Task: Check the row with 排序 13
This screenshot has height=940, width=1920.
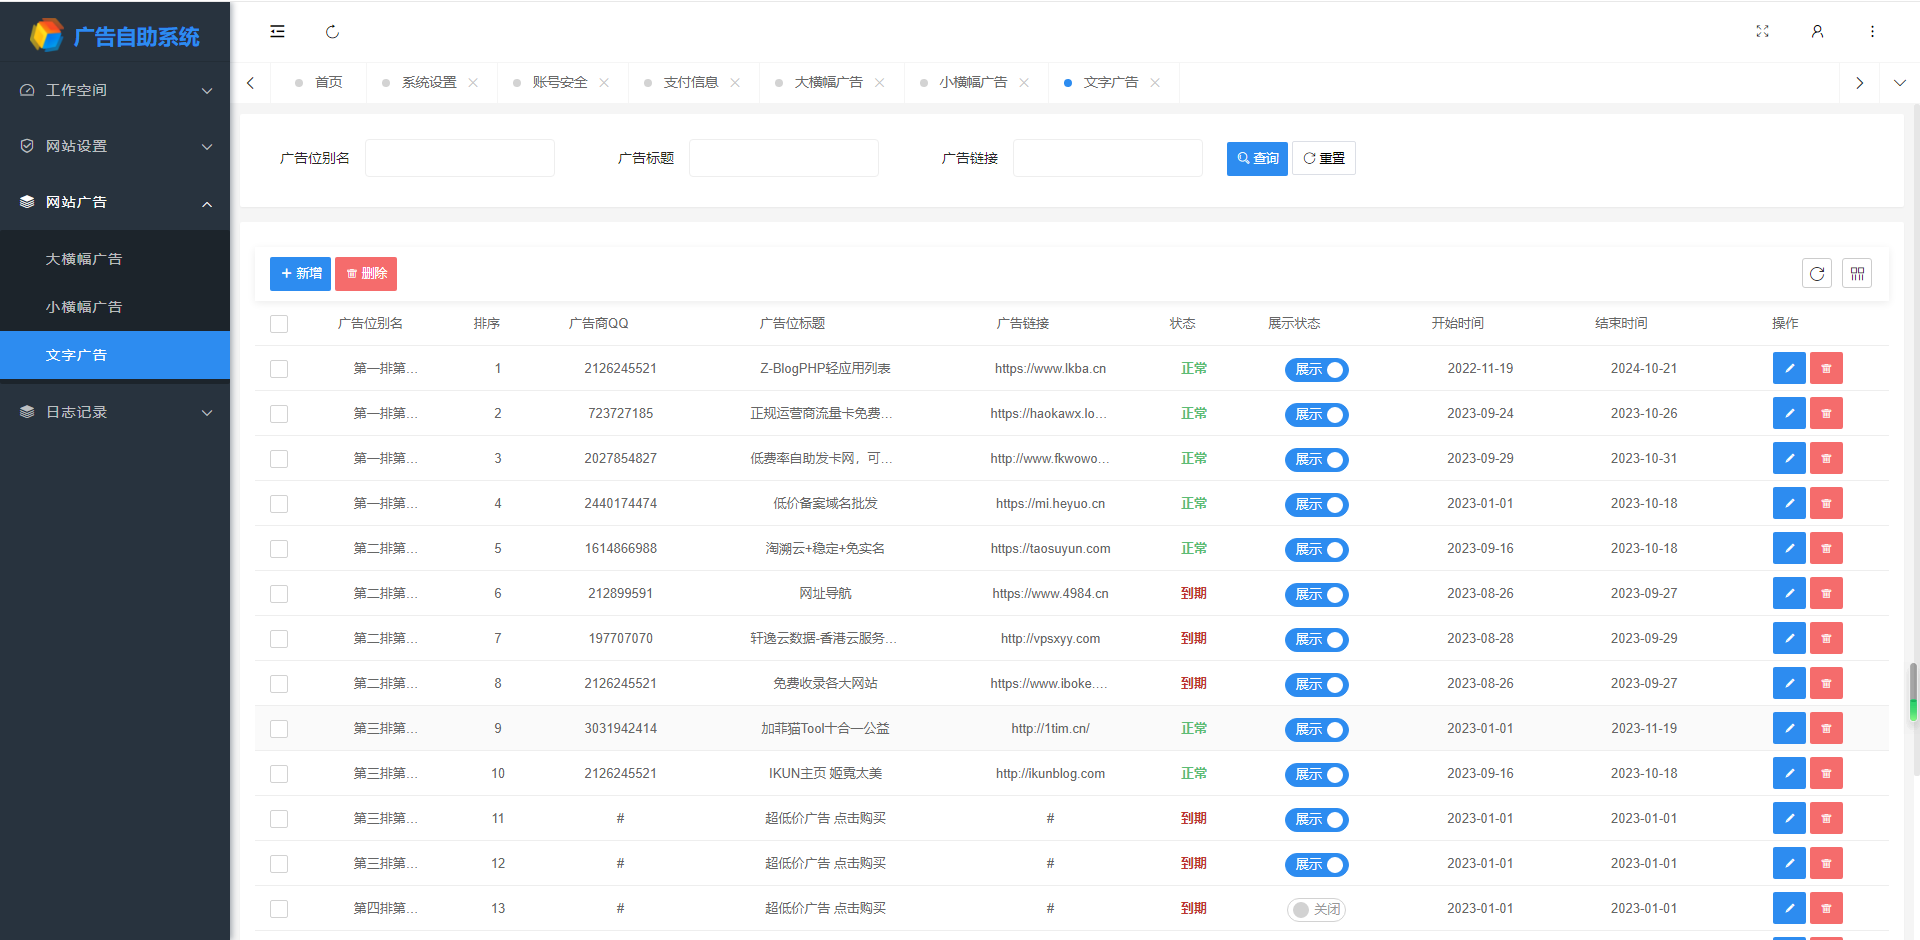Action: pyautogui.click(x=279, y=909)
